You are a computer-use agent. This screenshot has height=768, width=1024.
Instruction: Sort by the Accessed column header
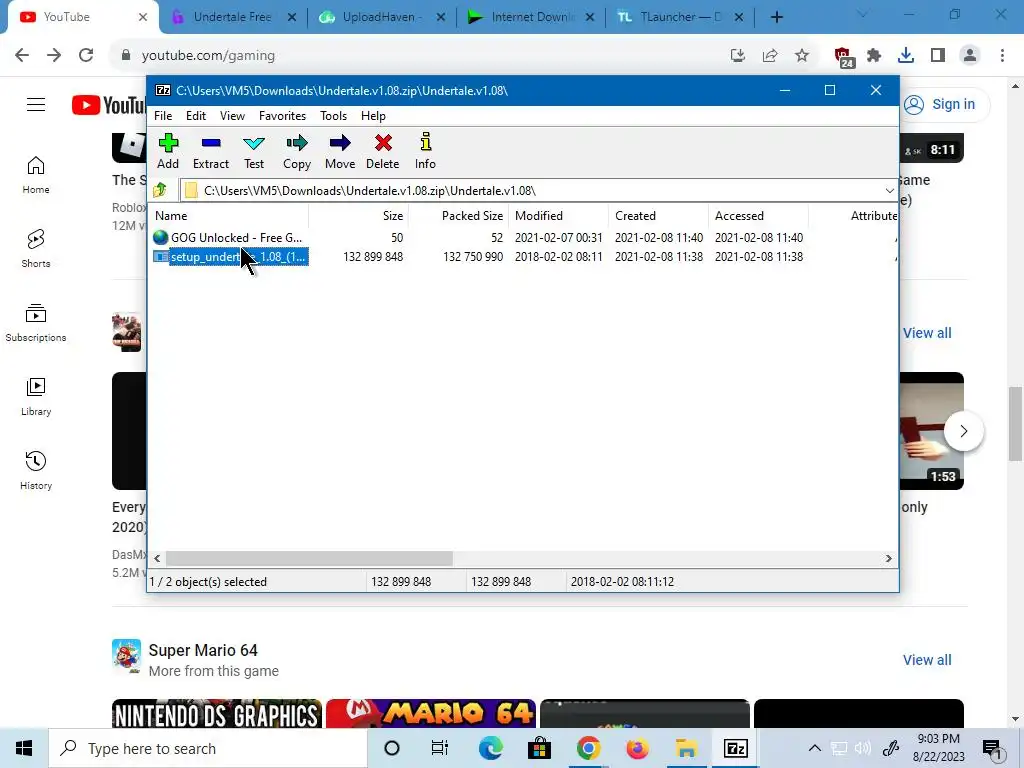click(758, 216)
